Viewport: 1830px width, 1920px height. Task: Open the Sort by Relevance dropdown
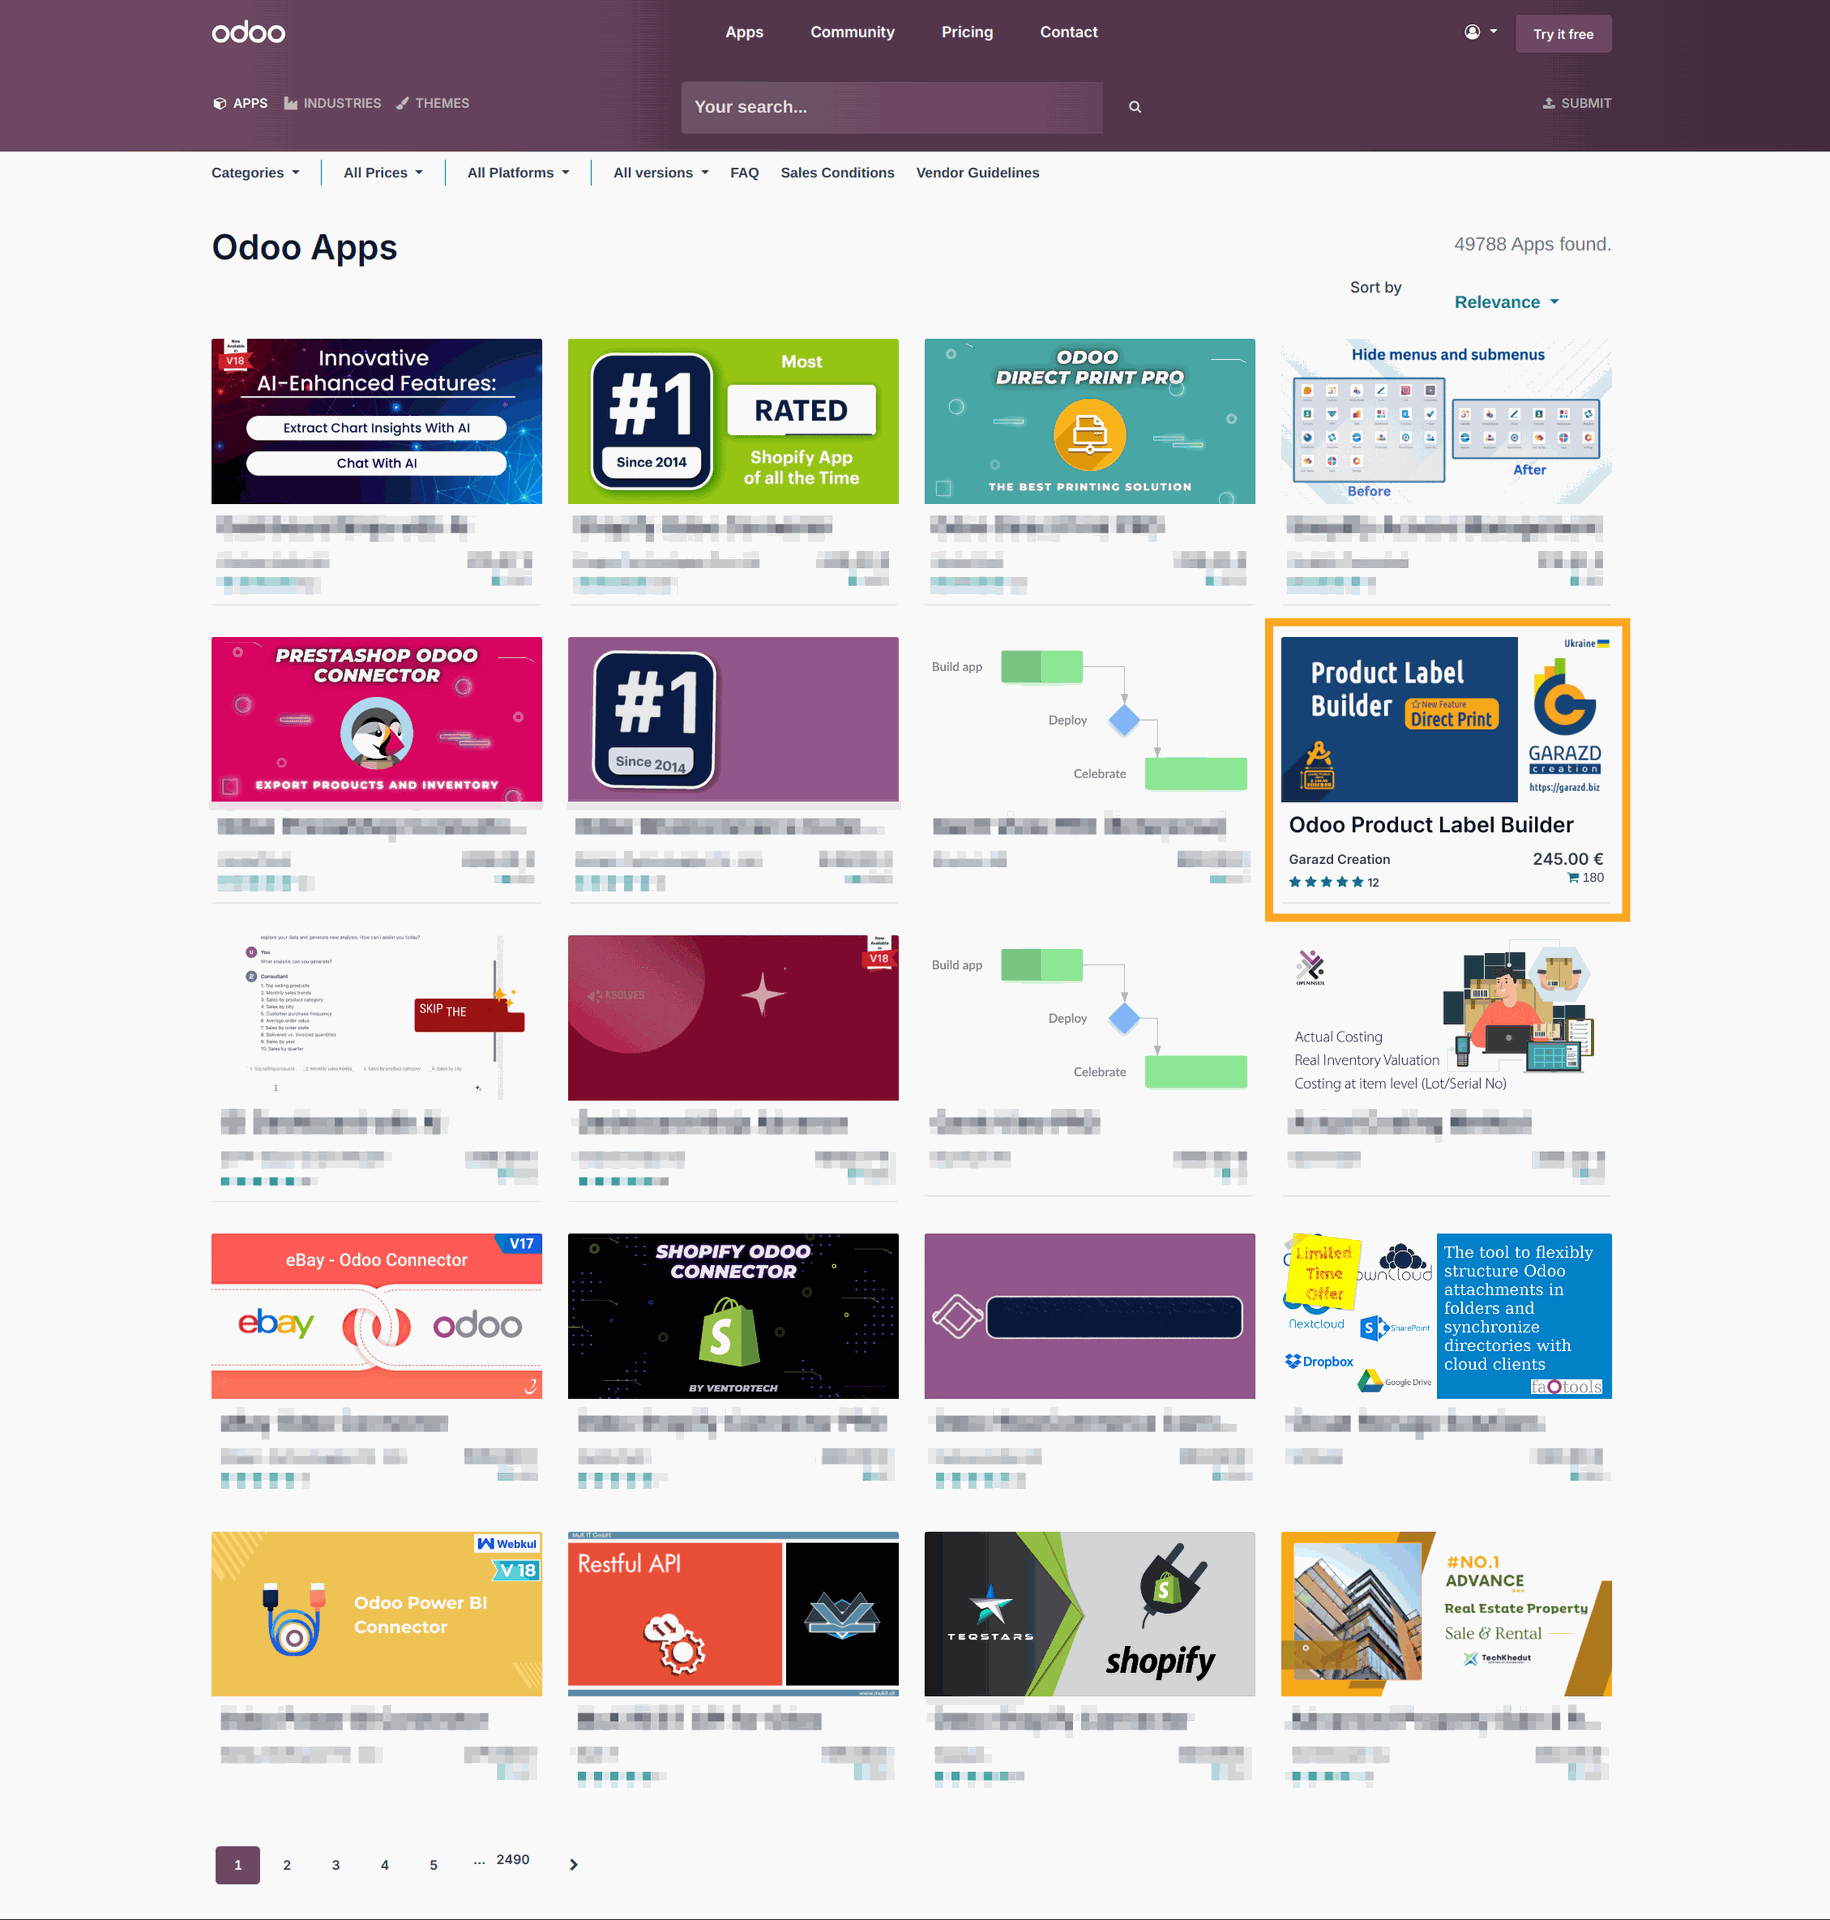pos(1506,302)
